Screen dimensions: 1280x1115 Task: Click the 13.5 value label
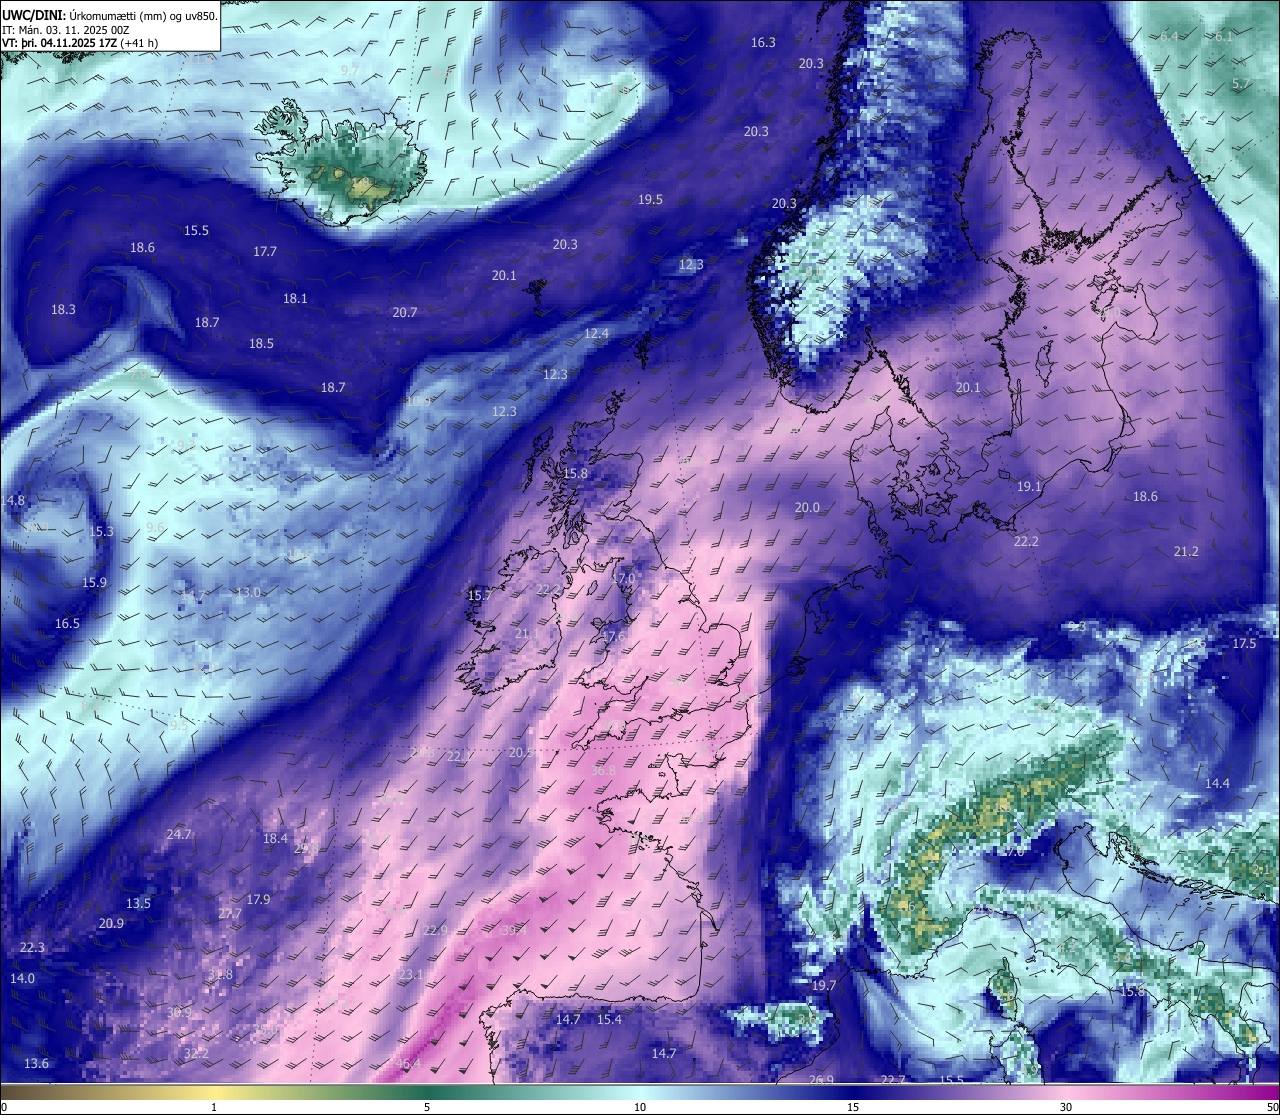(x=138, y=904)
